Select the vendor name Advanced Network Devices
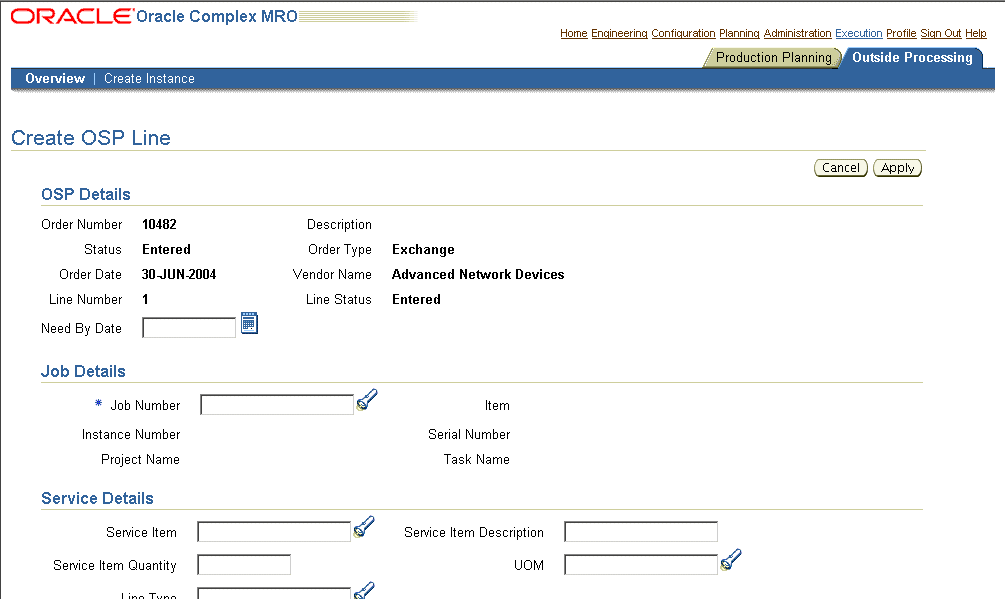 pyautogui.click(x=478, y=274)
